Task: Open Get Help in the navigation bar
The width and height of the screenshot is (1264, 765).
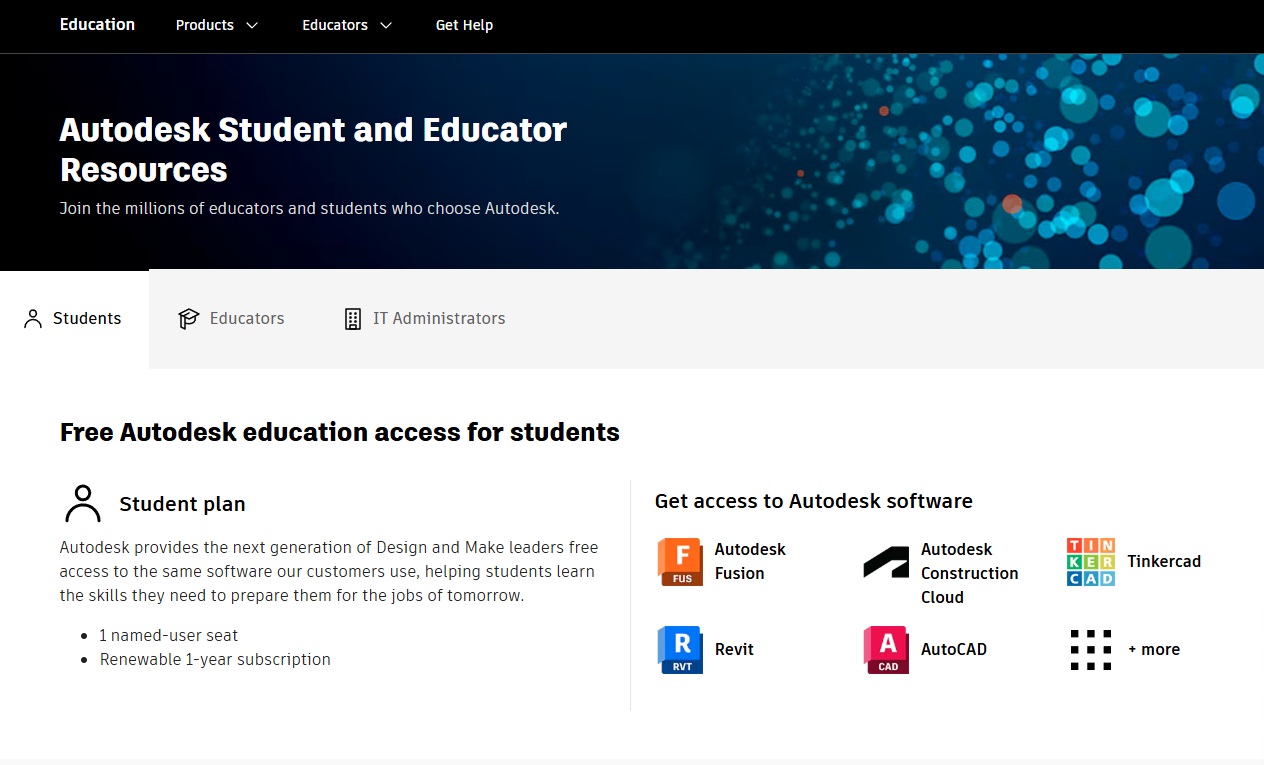Action: pos(464,25)
